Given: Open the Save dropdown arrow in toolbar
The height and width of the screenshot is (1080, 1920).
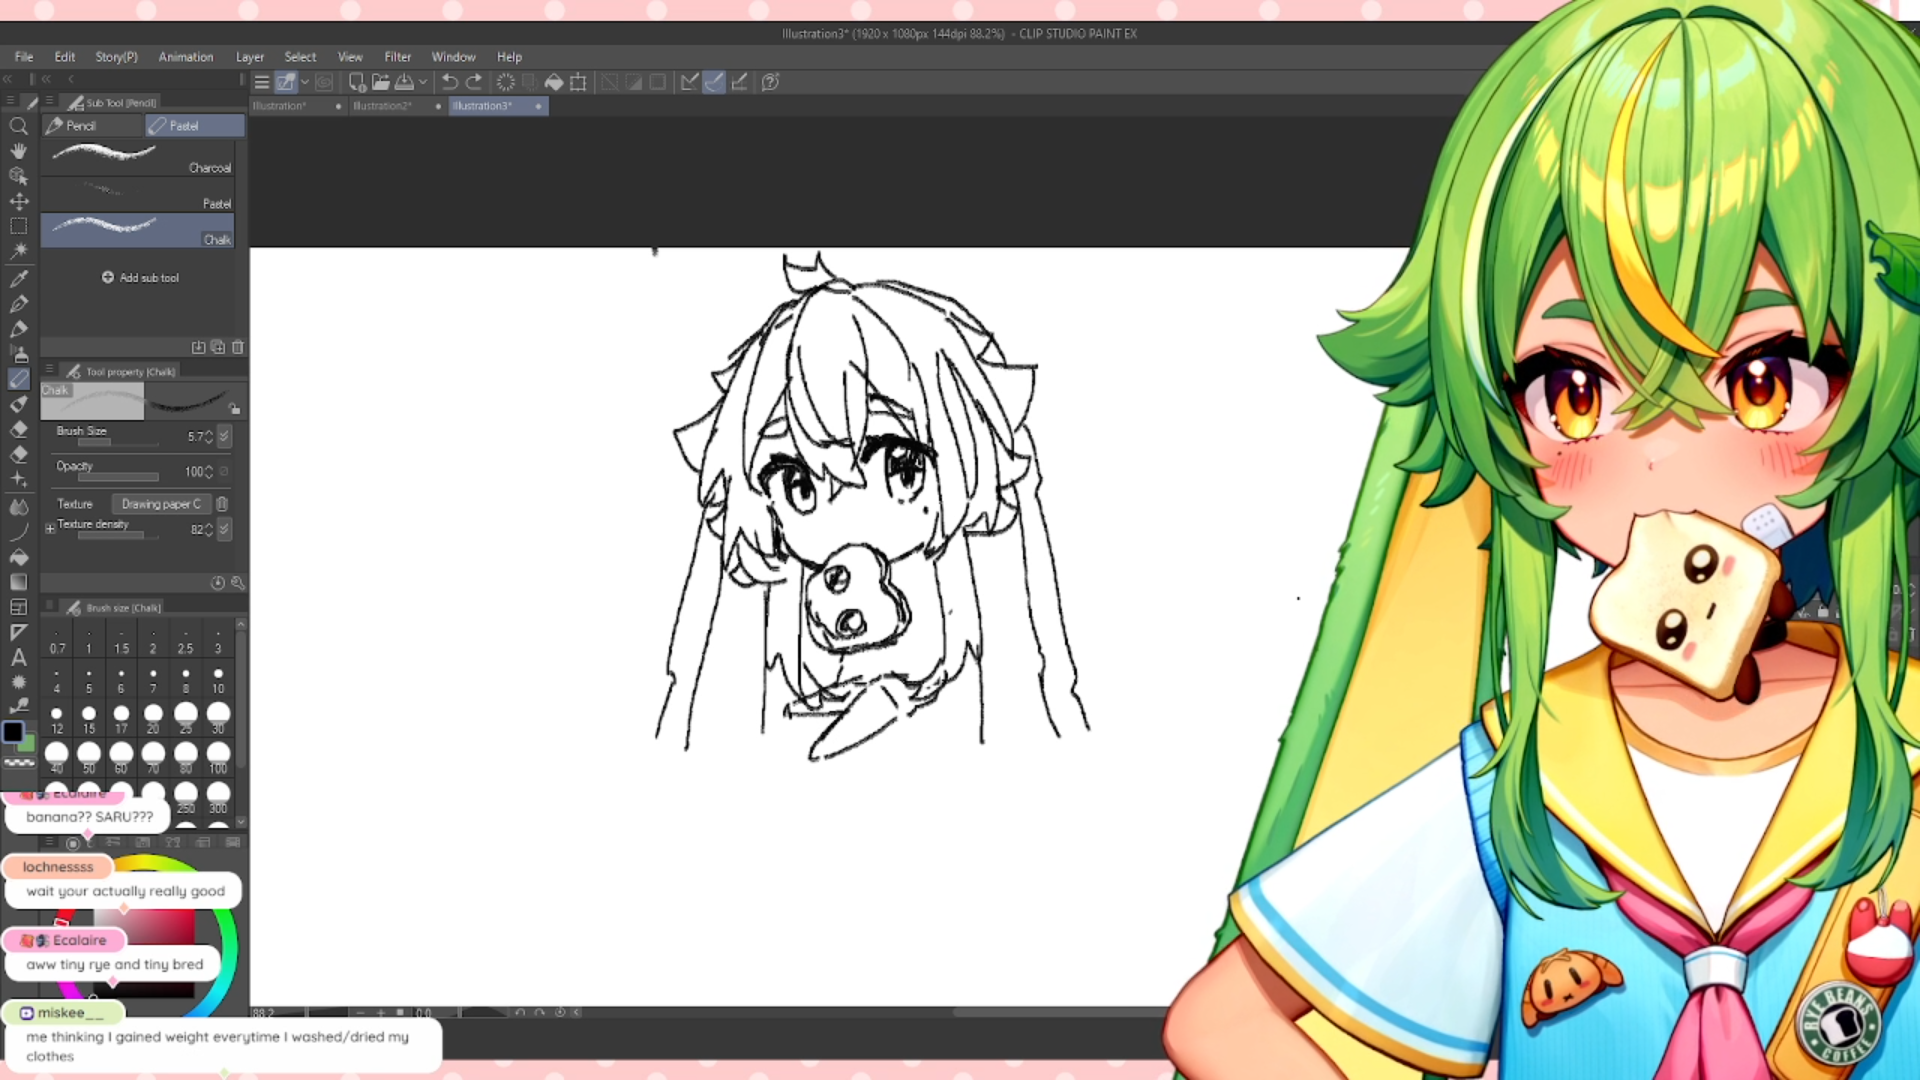Looking at the screenshot, I should [x=423, y=82].
